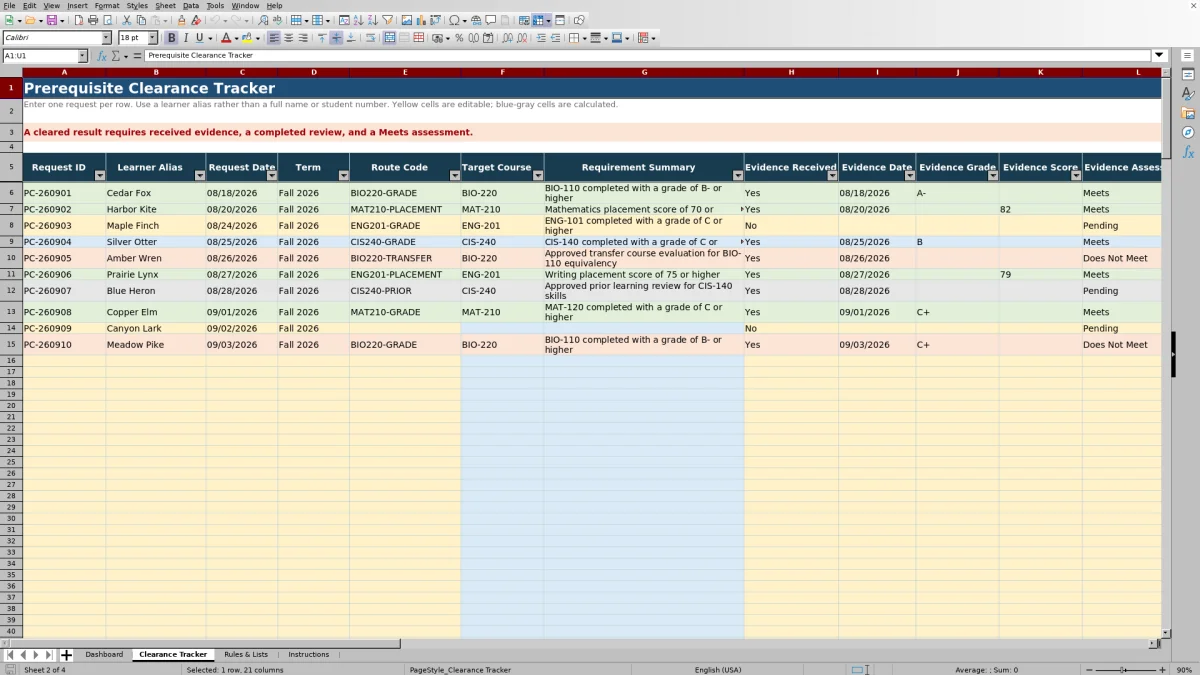The image size is (1200, 675).
Task: Open the sidebar Navigator compass icon
Action: click(x=1188, y=132)
